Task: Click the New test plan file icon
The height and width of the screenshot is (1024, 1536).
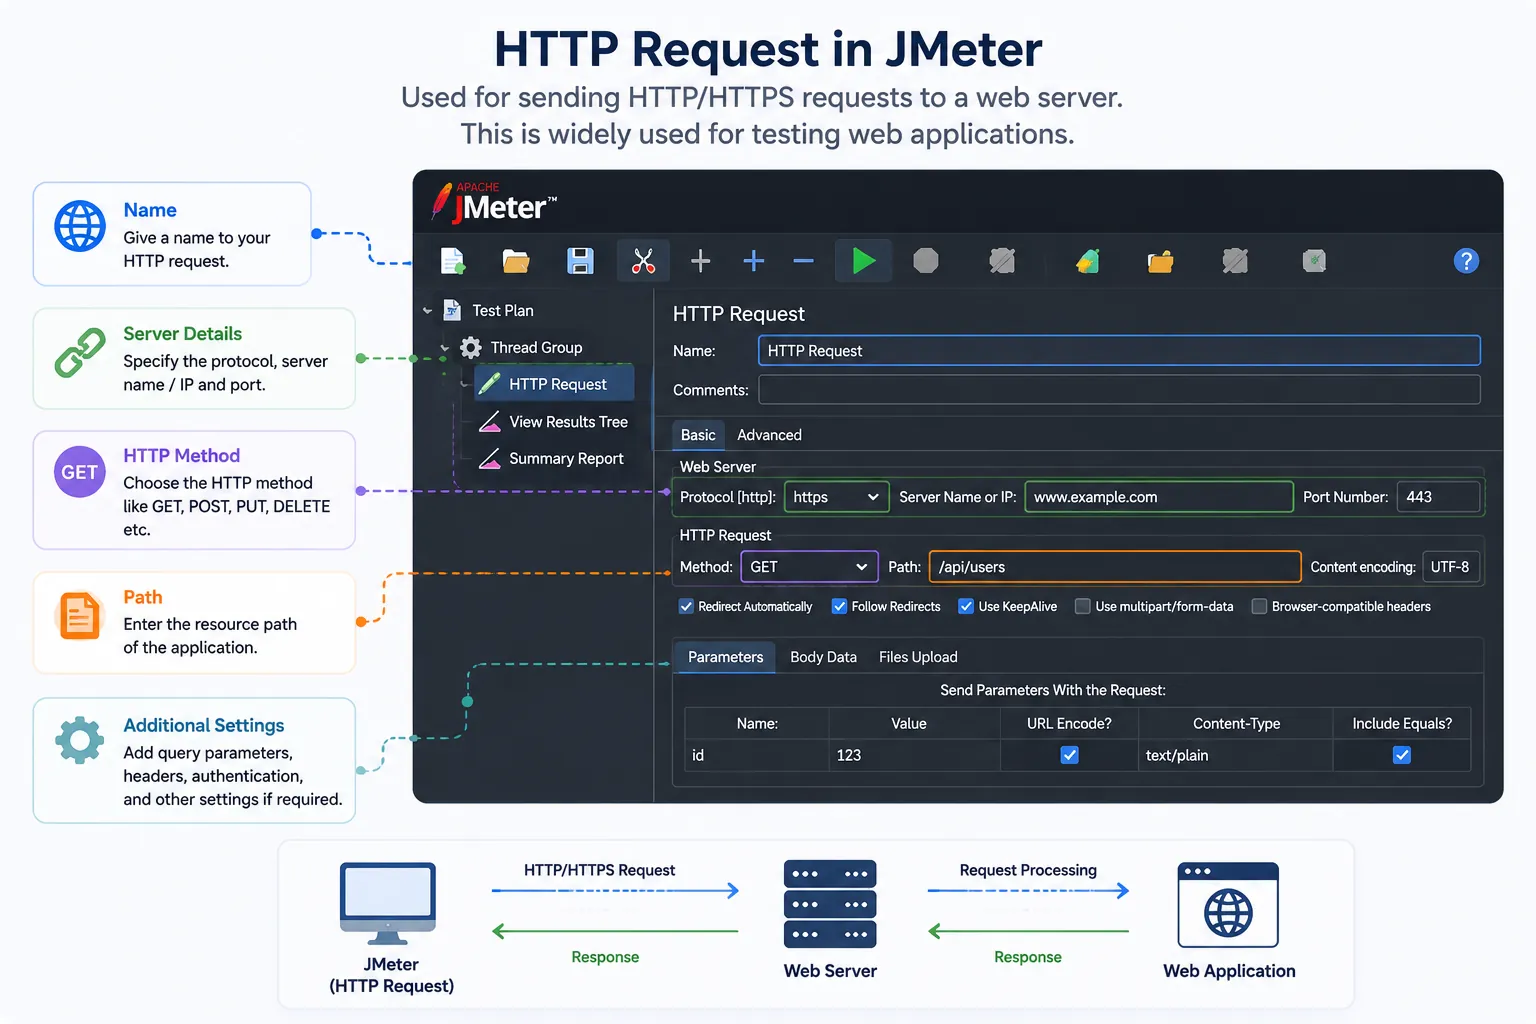Action: (453, 261)
